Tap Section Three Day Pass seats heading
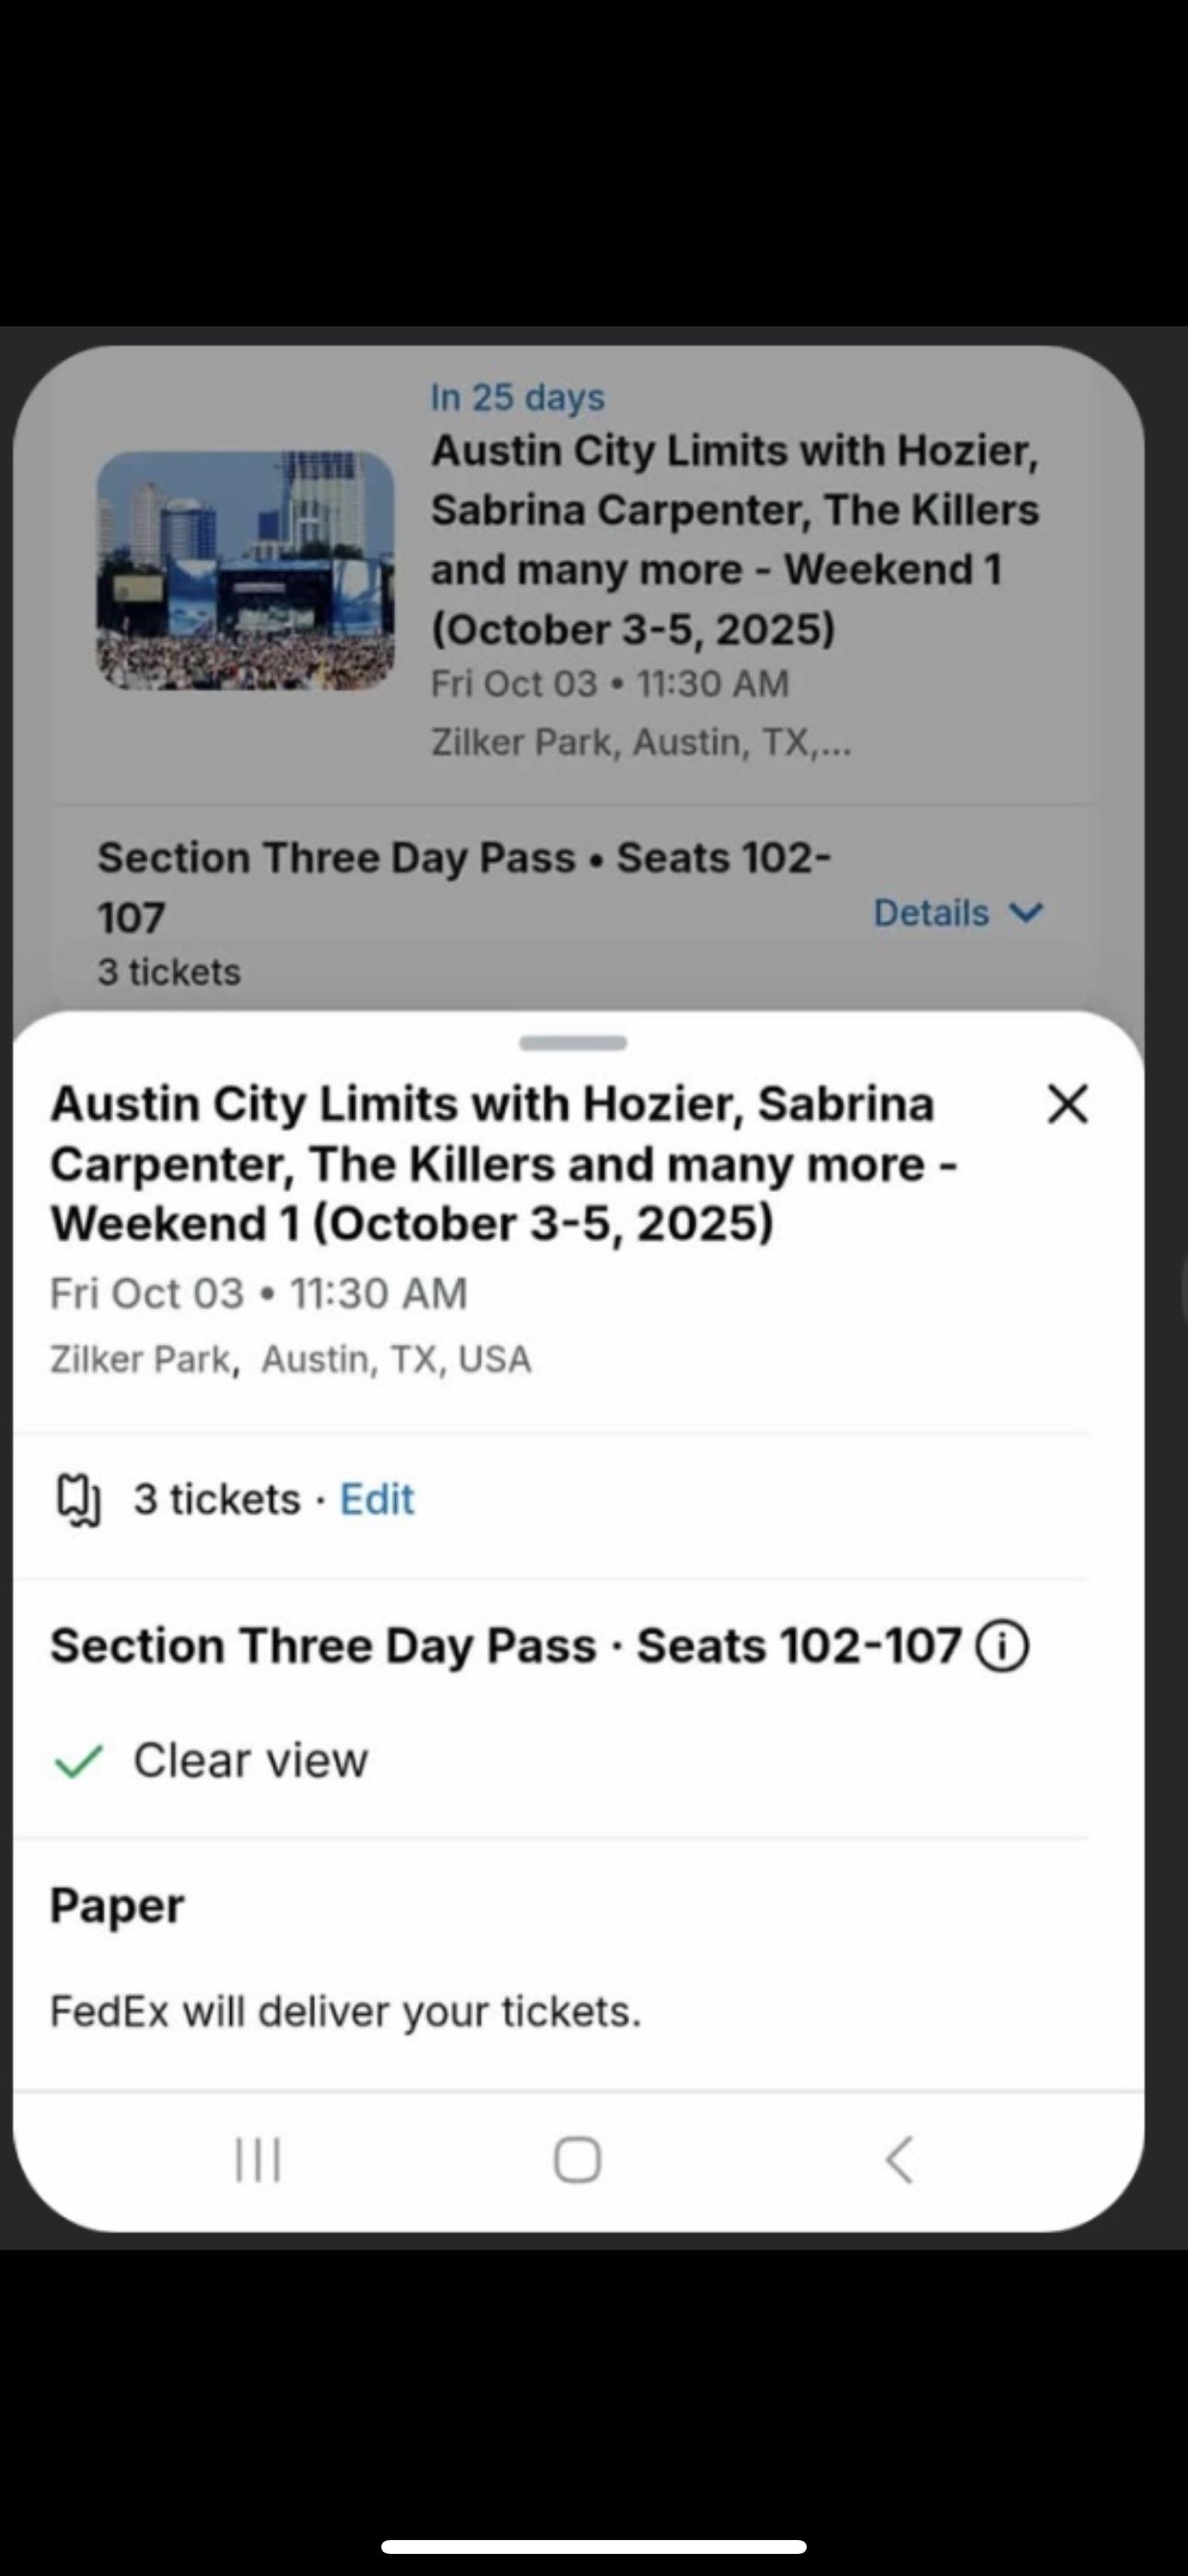Screen dimensions: 1188x2576 (x=506, y=1646)
